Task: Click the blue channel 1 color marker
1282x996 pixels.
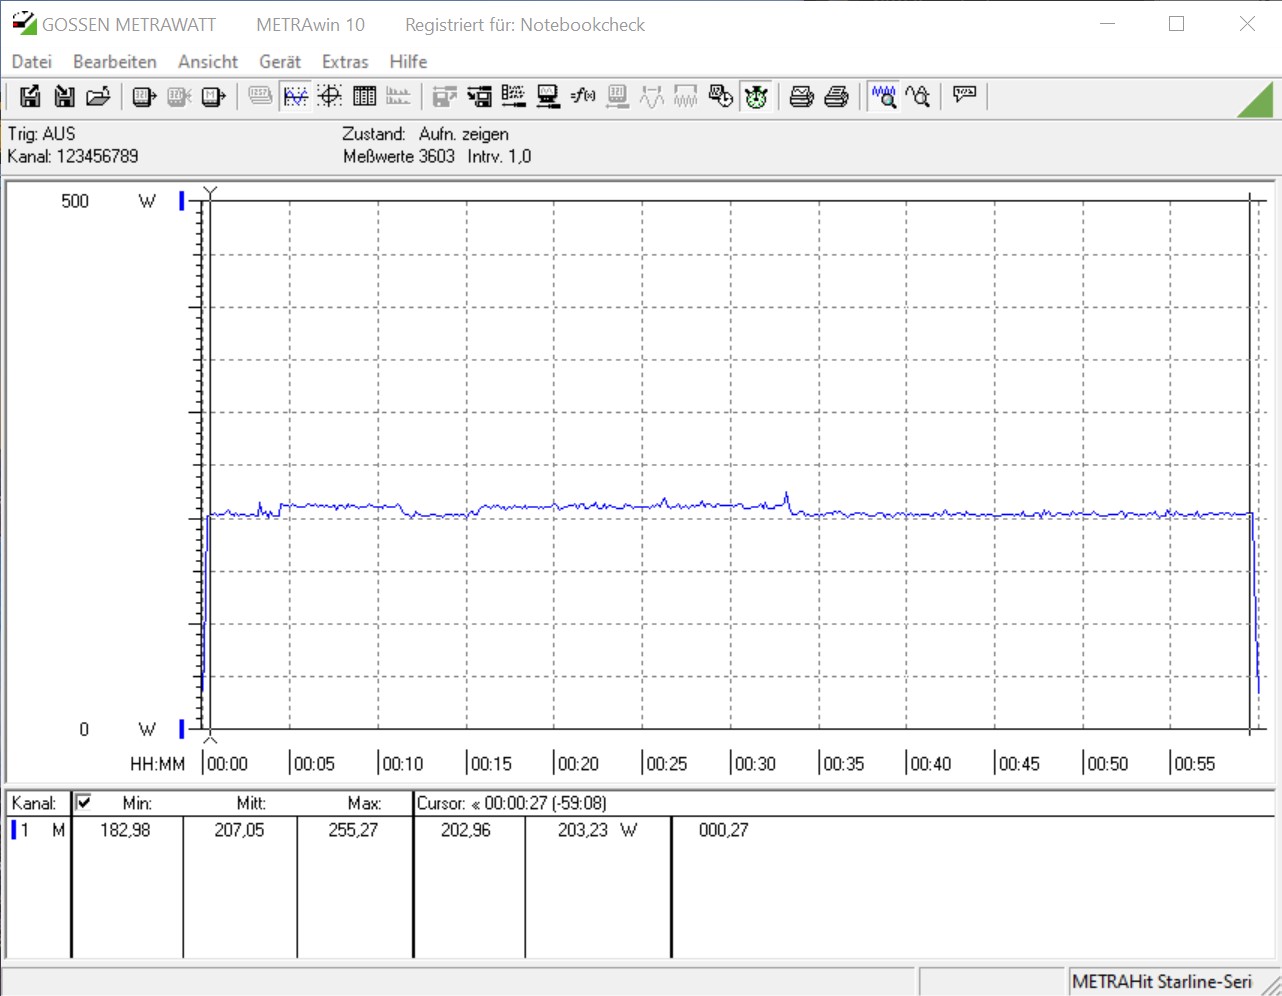Action: tap(14, 830)
